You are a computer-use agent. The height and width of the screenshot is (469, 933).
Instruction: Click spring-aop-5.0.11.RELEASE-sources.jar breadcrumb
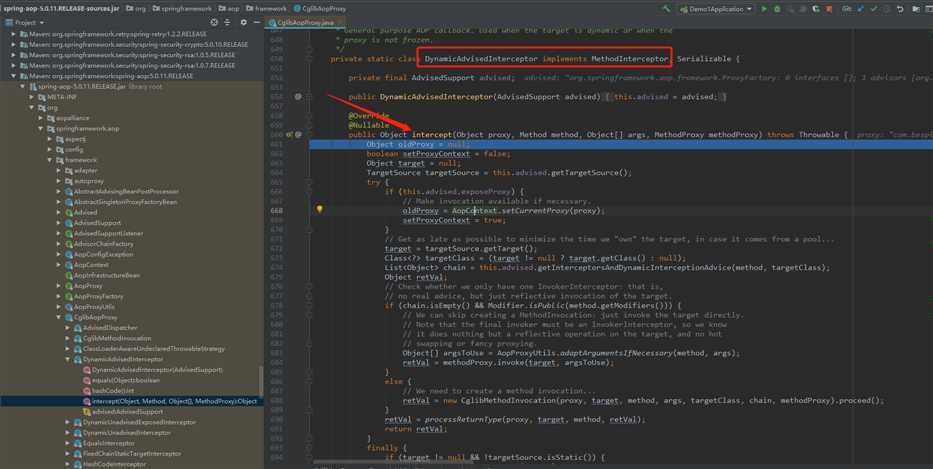[60, 8]
